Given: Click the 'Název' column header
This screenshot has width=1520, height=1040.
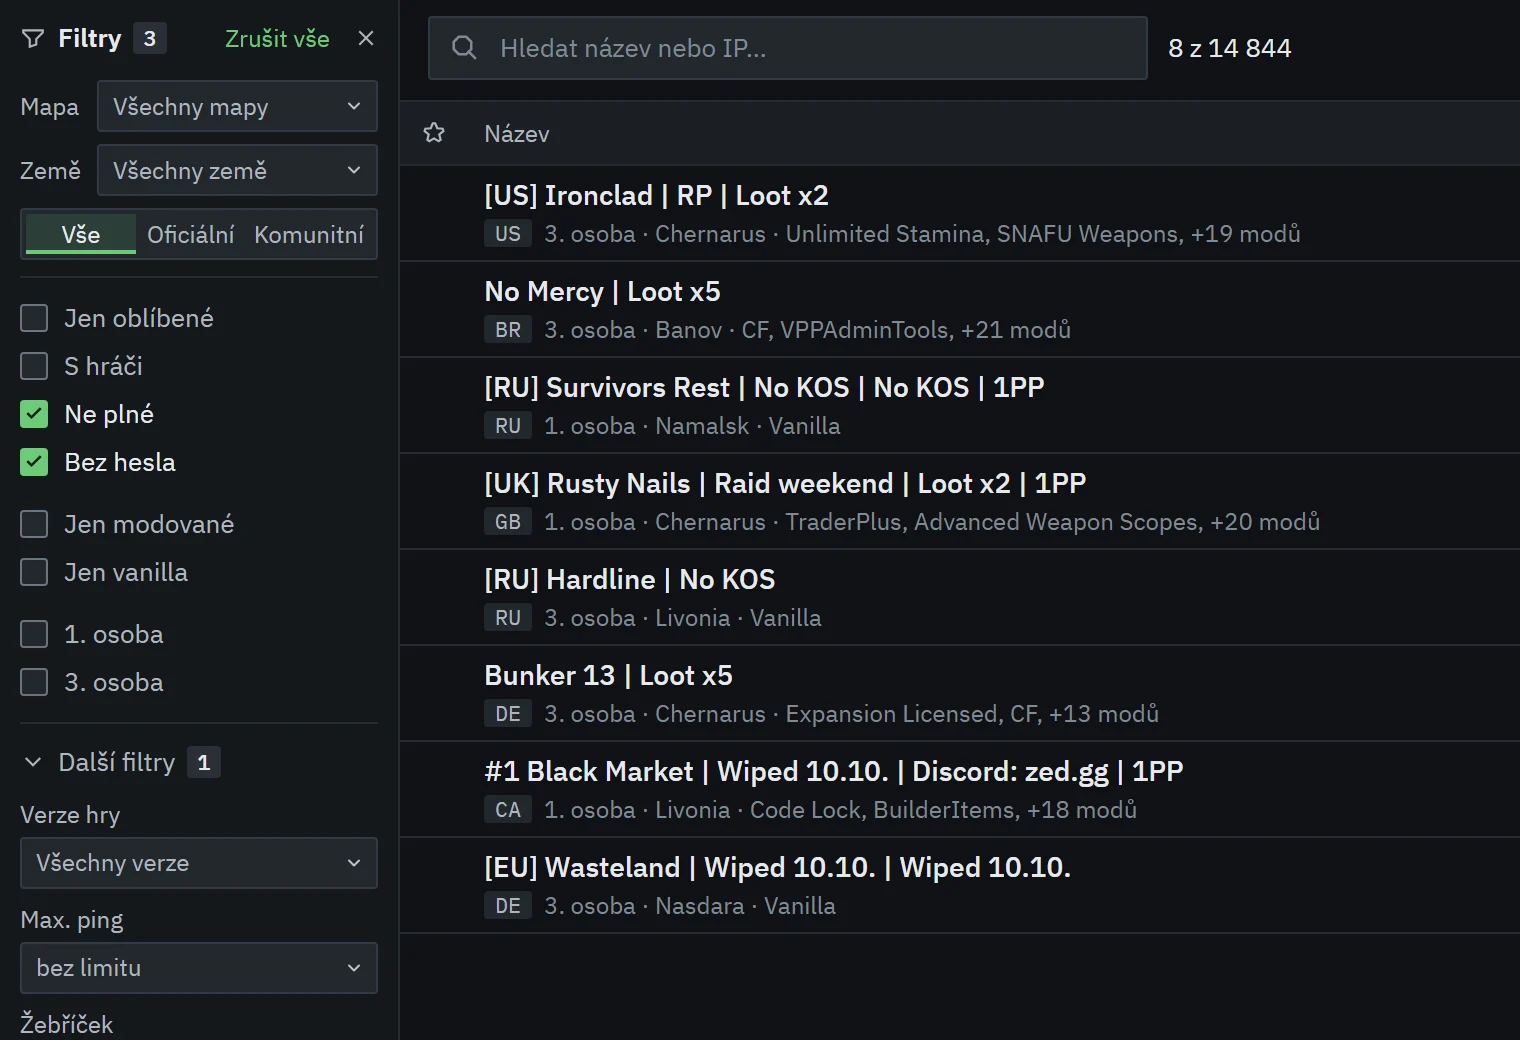Looking at the screenshot, I should [517, 134].
